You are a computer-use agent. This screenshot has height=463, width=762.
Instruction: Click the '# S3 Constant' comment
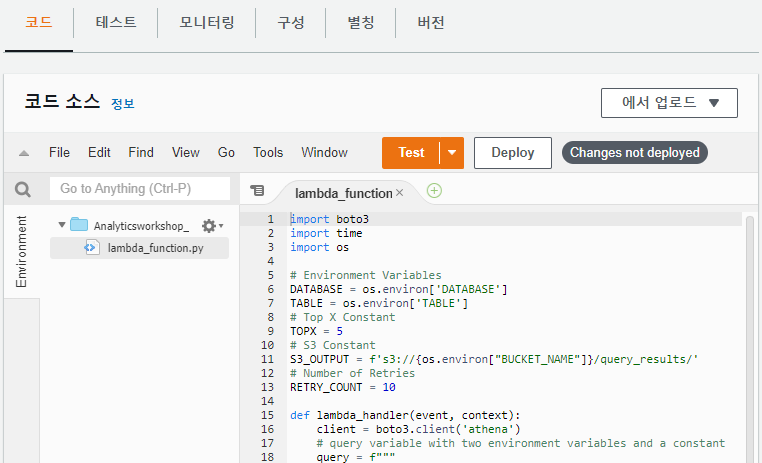tap(333, 345)
